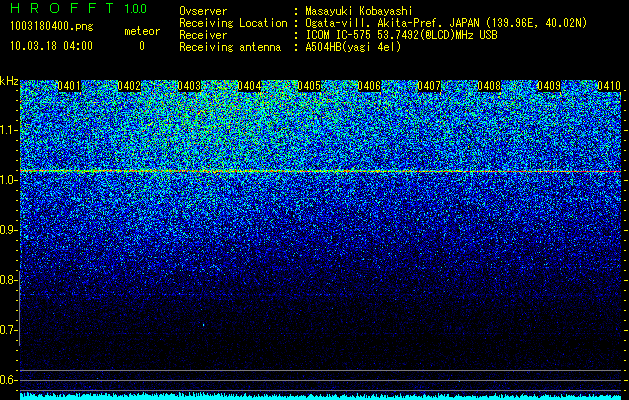Click the 0404 time marker
Viewport: 629px width, 400px height.
tap(249, 86)
